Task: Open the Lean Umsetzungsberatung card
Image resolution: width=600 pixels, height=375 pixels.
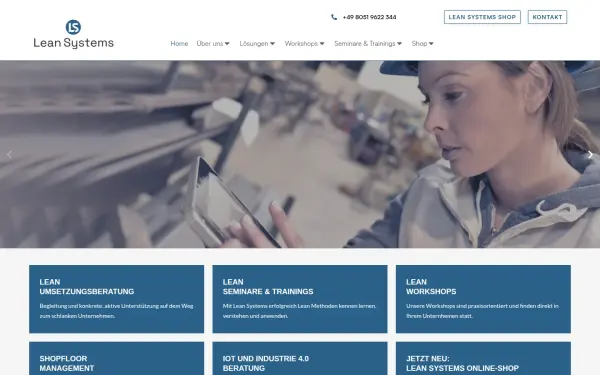Action: point(116,299)
